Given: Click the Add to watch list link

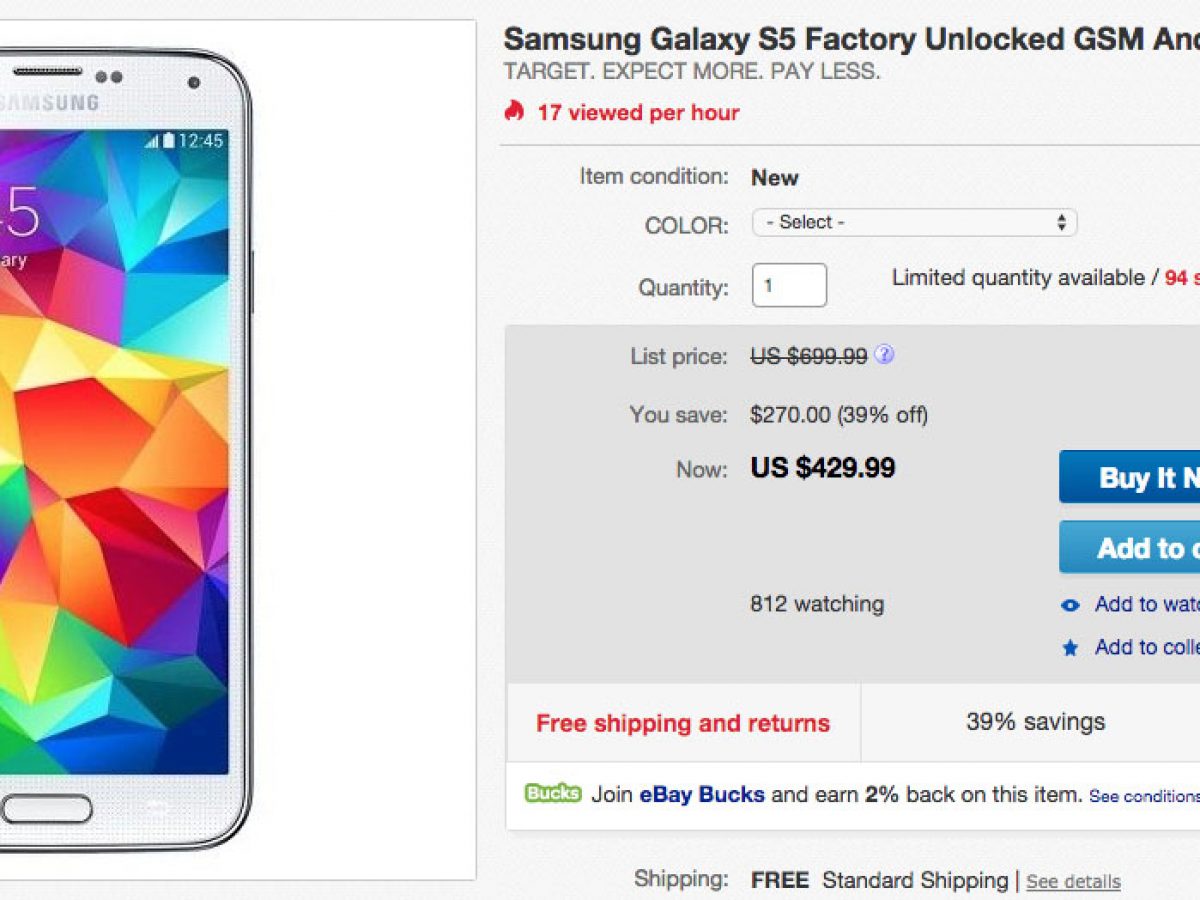Looking at the screenshot, I should [1146, 604].
